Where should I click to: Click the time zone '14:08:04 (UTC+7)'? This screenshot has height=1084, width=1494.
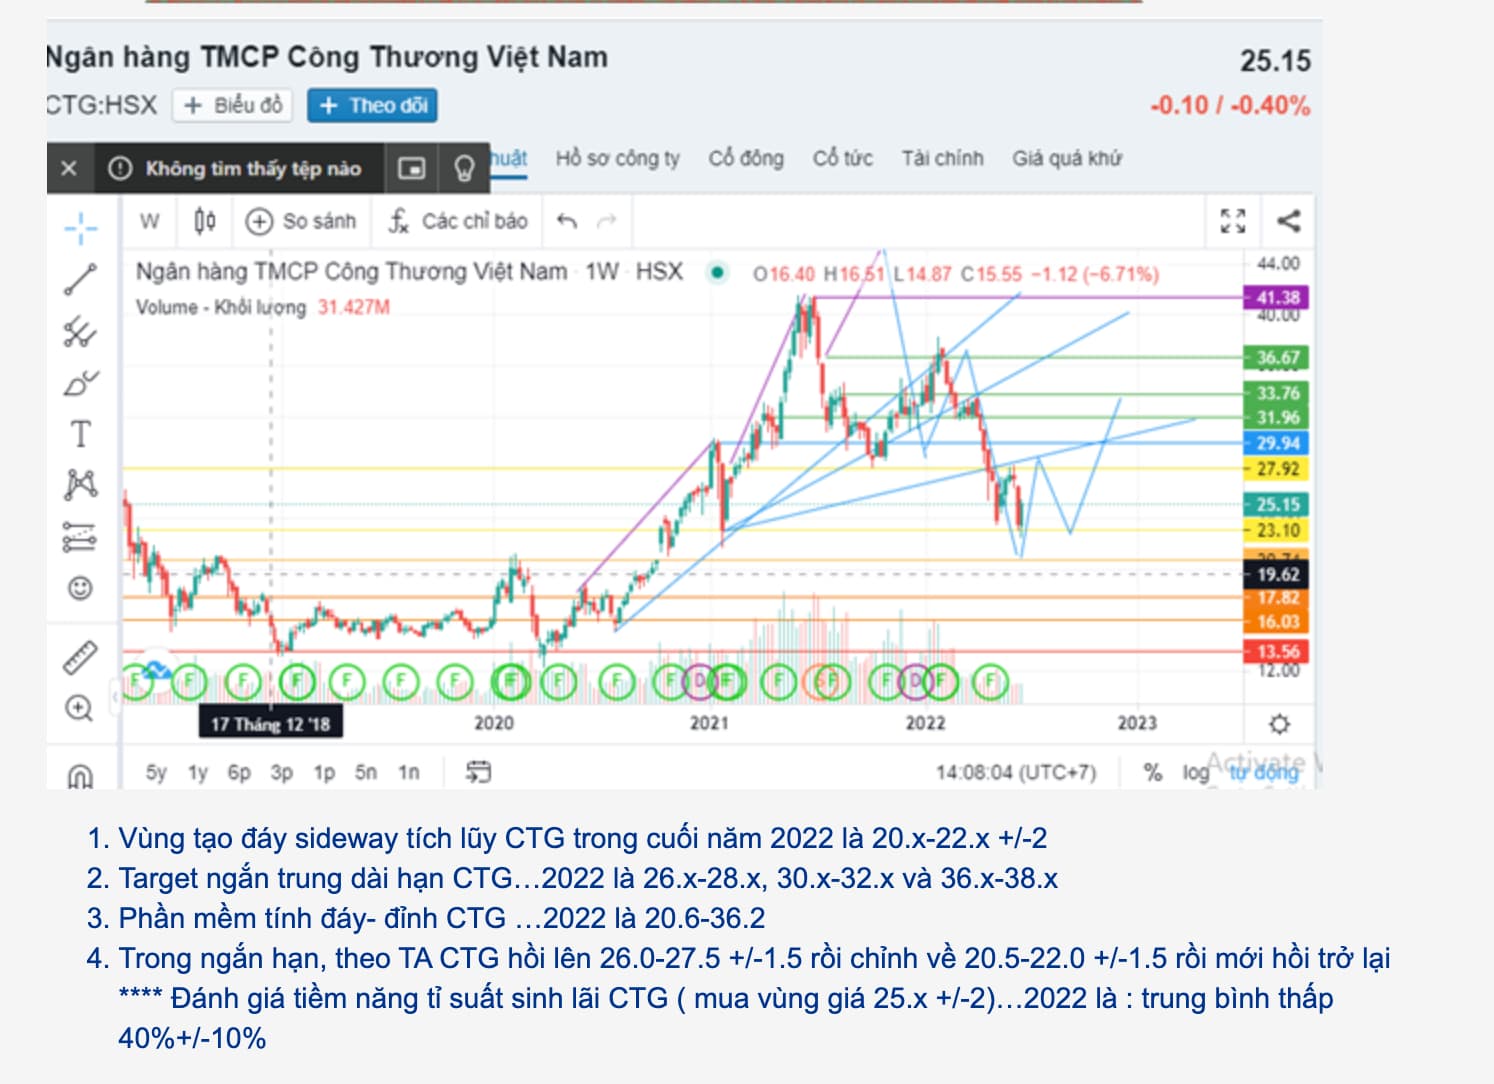[1016, 772]
